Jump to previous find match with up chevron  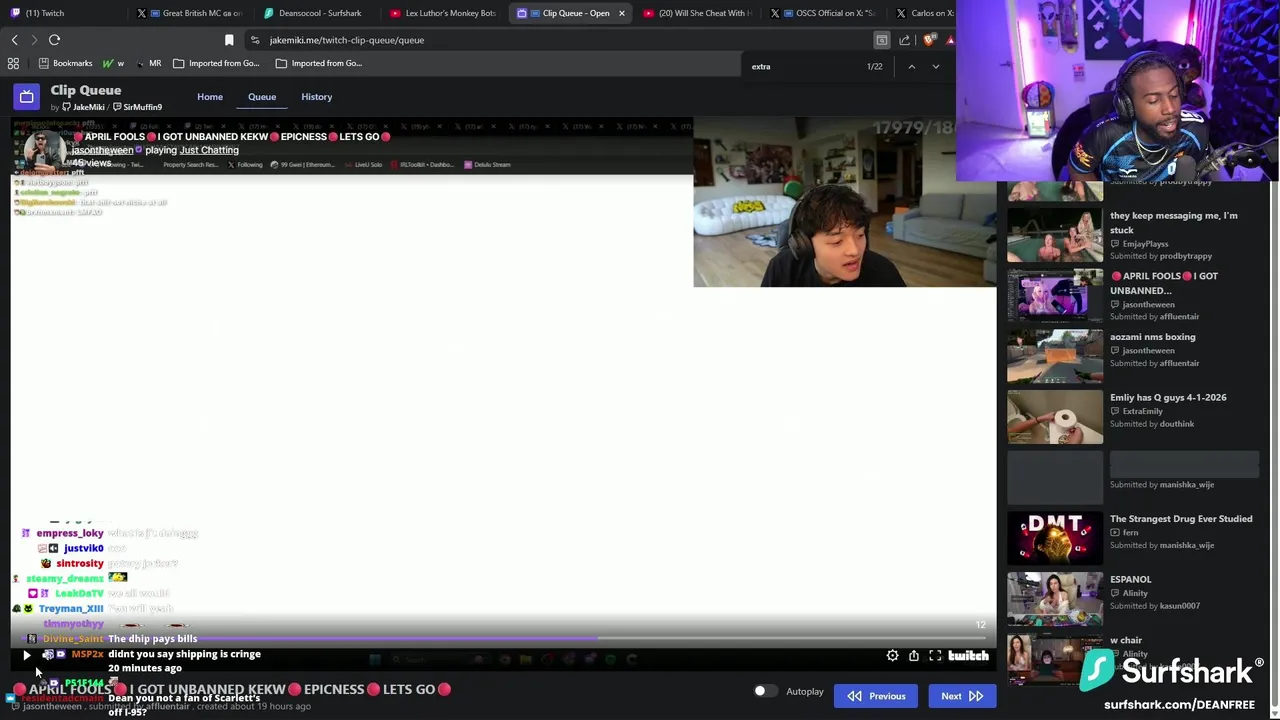[x=911, y=66]
